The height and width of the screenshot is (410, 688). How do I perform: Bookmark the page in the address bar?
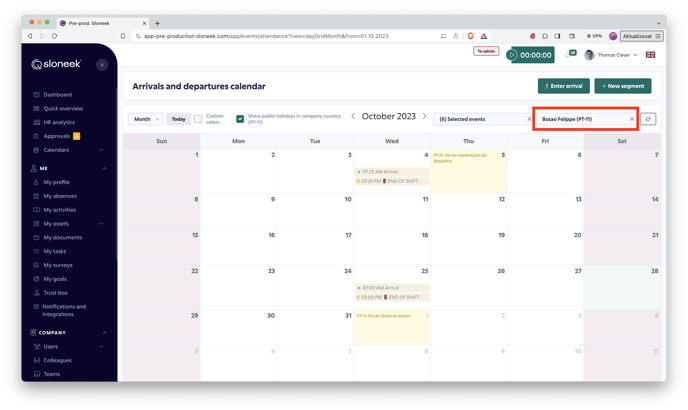pos(123,36)
